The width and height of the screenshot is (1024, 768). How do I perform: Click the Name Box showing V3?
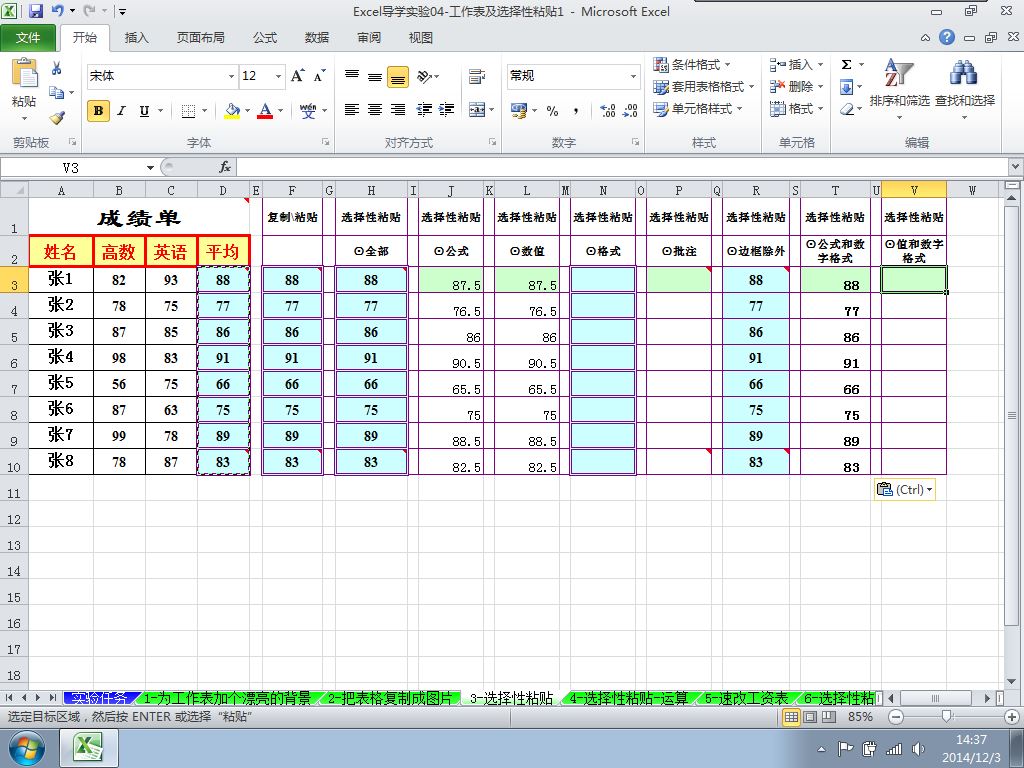(x=71, y=168)
